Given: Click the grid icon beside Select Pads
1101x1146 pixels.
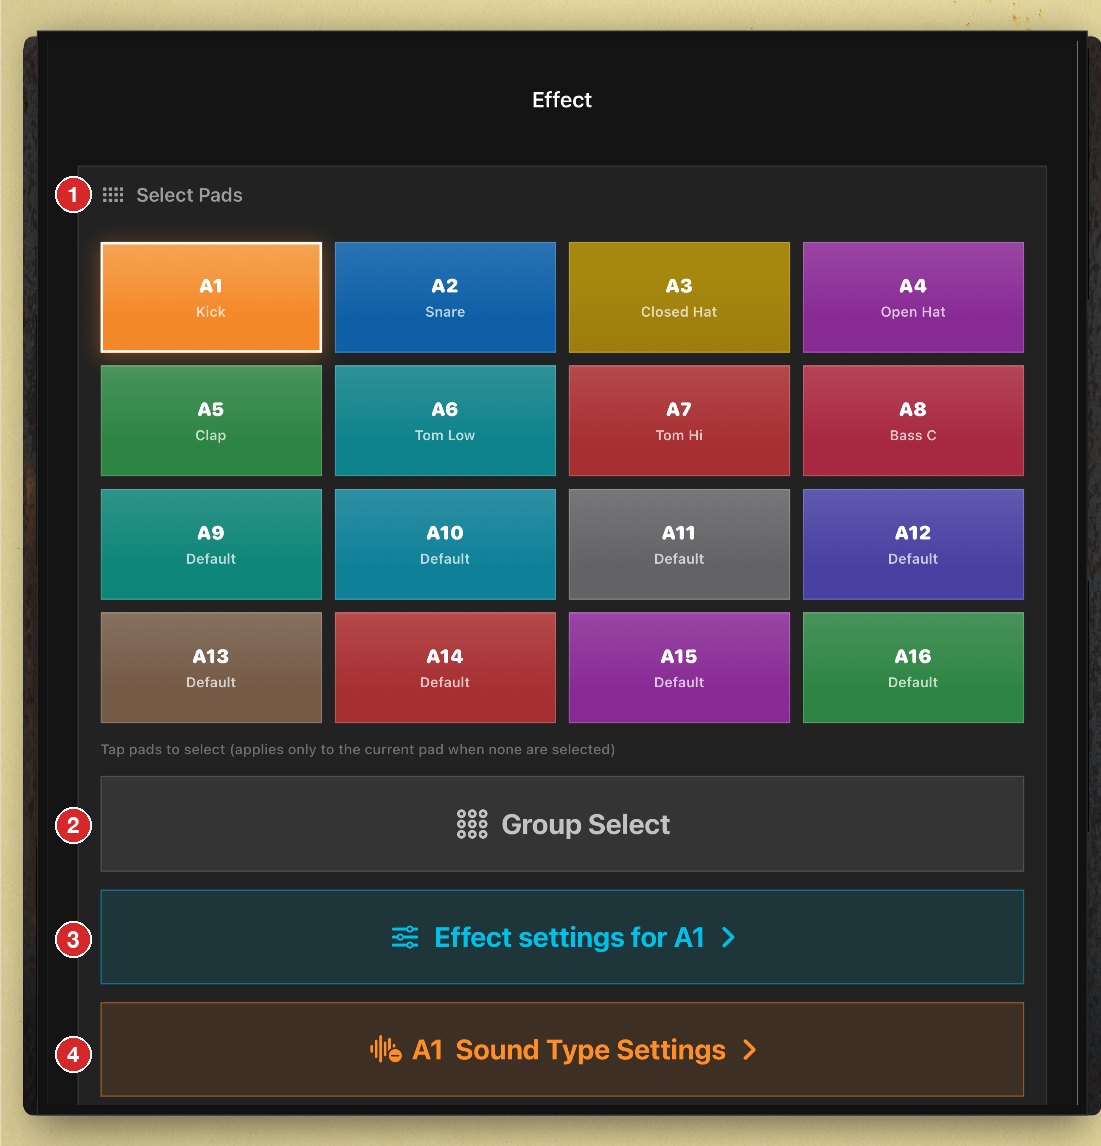Looking at the screenshot, I should pyautogui.click(x=113, y=194).
